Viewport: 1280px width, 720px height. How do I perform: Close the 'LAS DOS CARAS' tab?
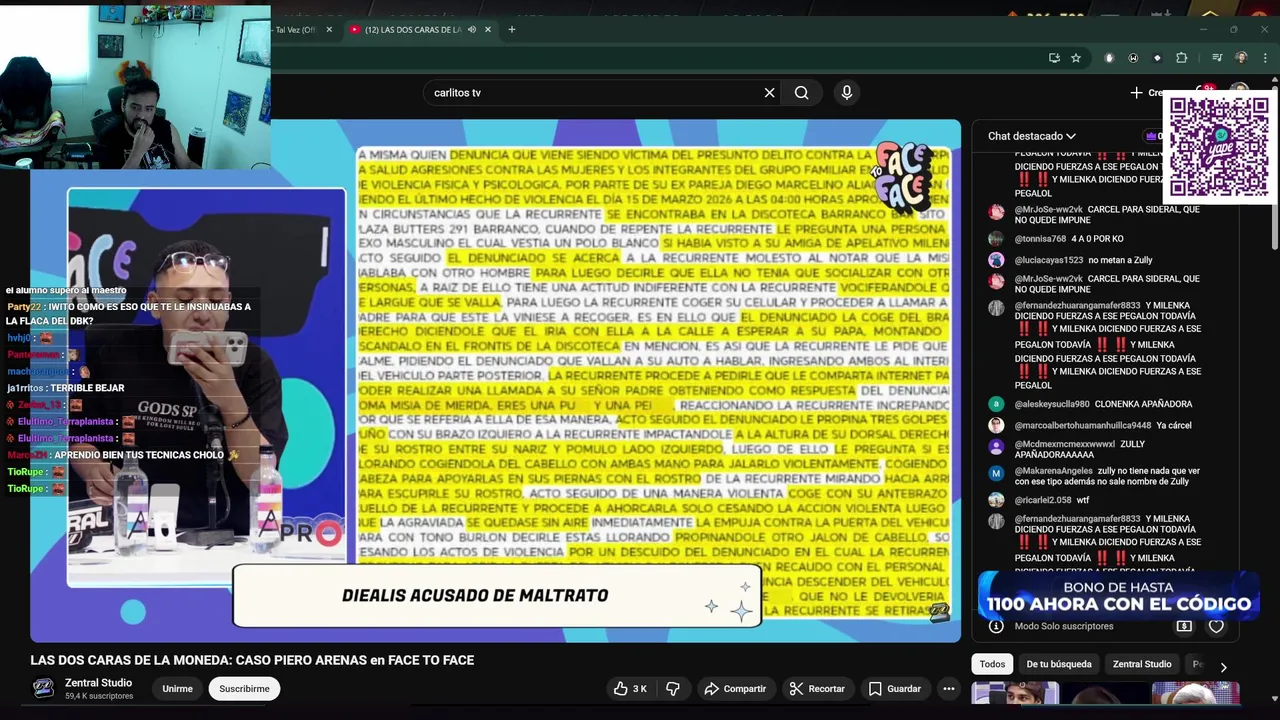point(488,30)
